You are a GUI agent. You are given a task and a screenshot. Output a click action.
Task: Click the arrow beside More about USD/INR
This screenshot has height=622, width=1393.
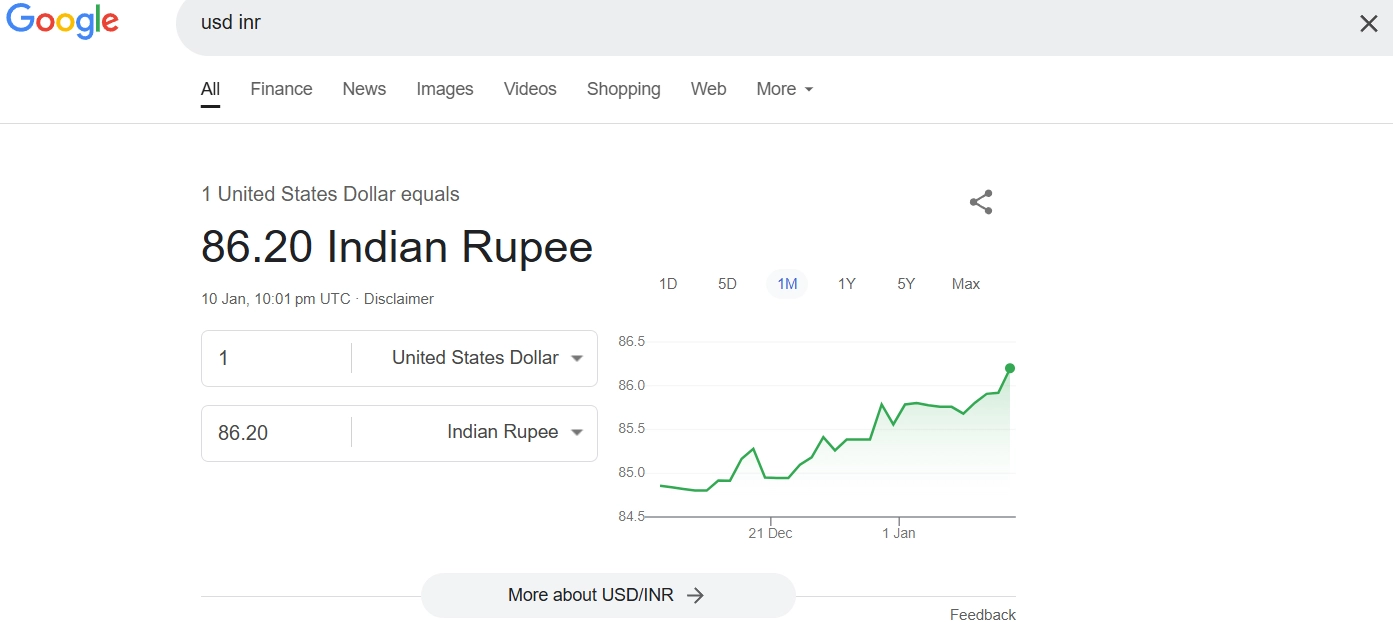pyautogui.click(x=696, y=595)
